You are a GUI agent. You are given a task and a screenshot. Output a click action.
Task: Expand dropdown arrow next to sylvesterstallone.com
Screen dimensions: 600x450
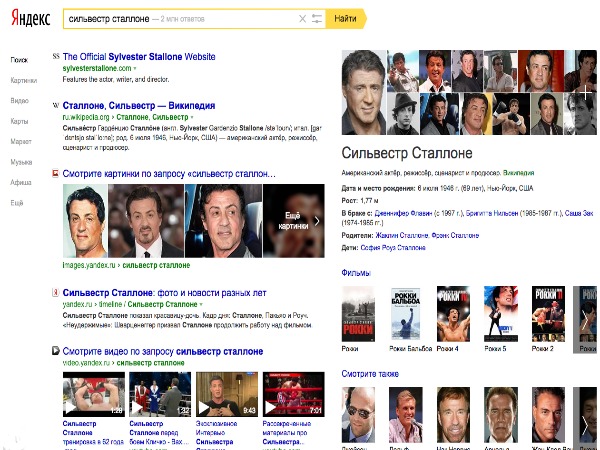coord(135,68)
